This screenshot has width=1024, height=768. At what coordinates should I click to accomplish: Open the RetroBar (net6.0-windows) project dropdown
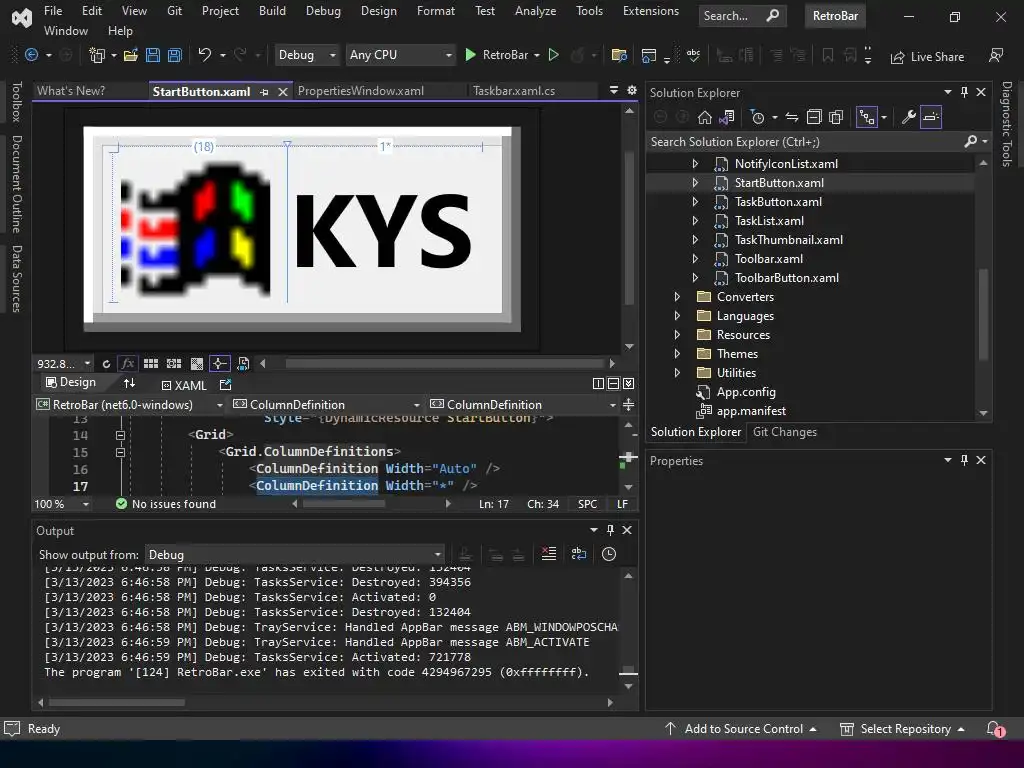129,405
